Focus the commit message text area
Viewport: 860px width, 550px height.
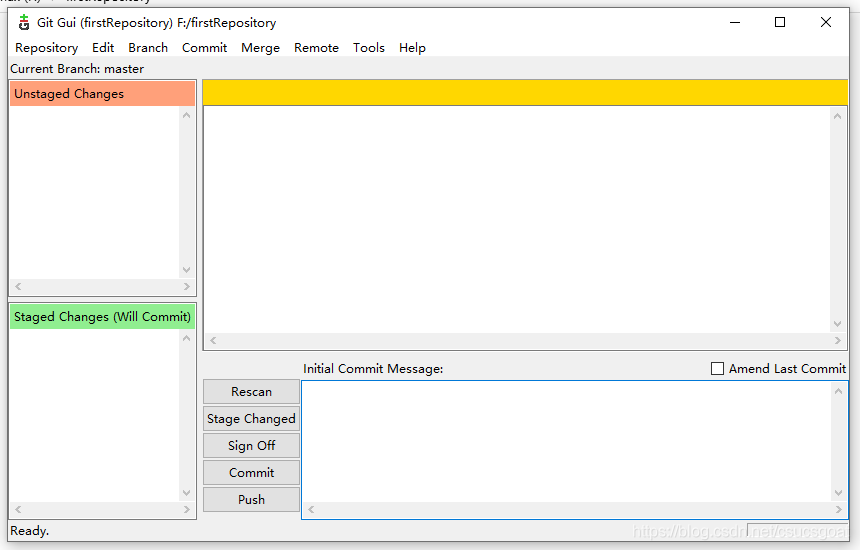568,442
